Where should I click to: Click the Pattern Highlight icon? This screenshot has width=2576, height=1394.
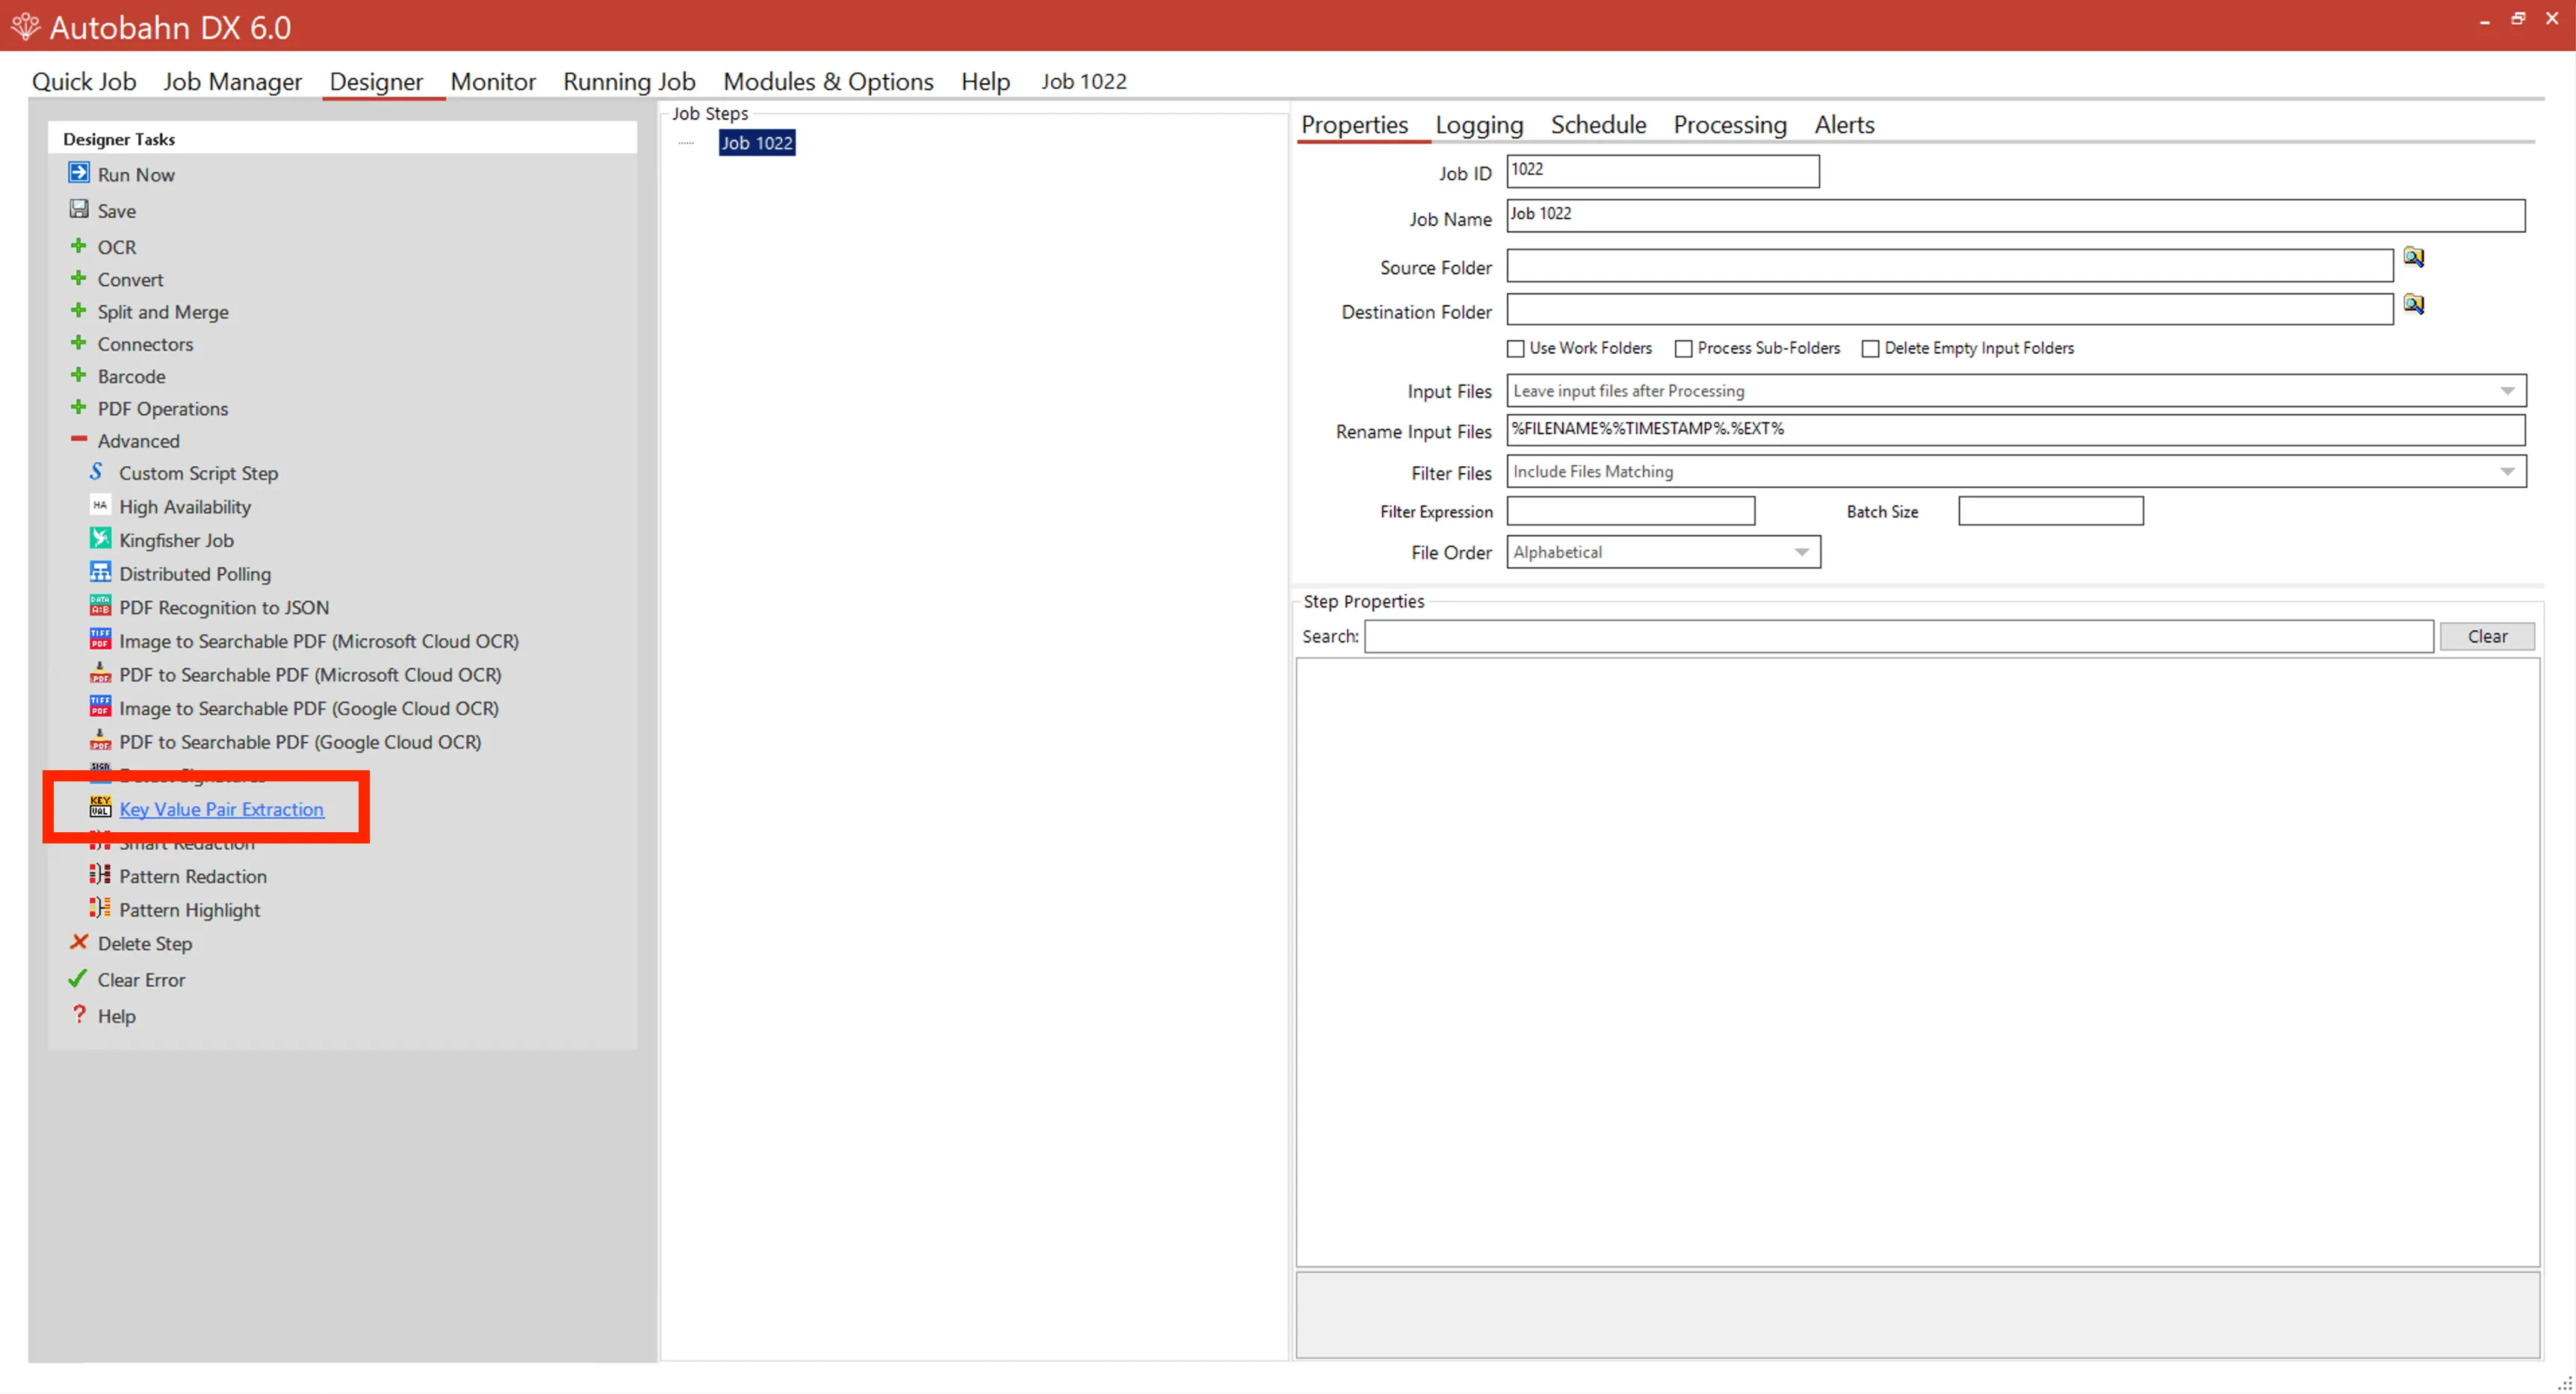[x=100, y=908]
